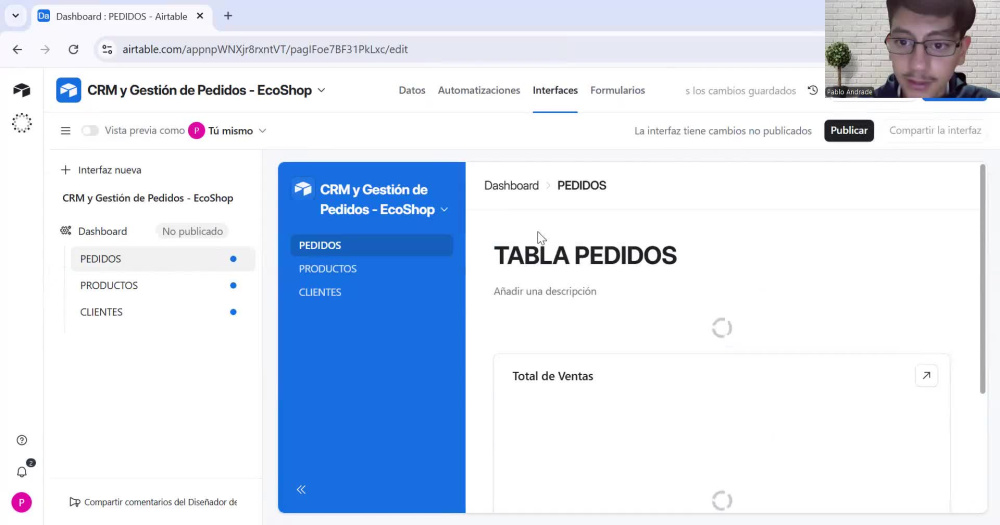Image resolution: width=1000 pixels, height=525 pixels.
Task: Click Dashboard in the breadcrumb
Action: coord(511,186)
